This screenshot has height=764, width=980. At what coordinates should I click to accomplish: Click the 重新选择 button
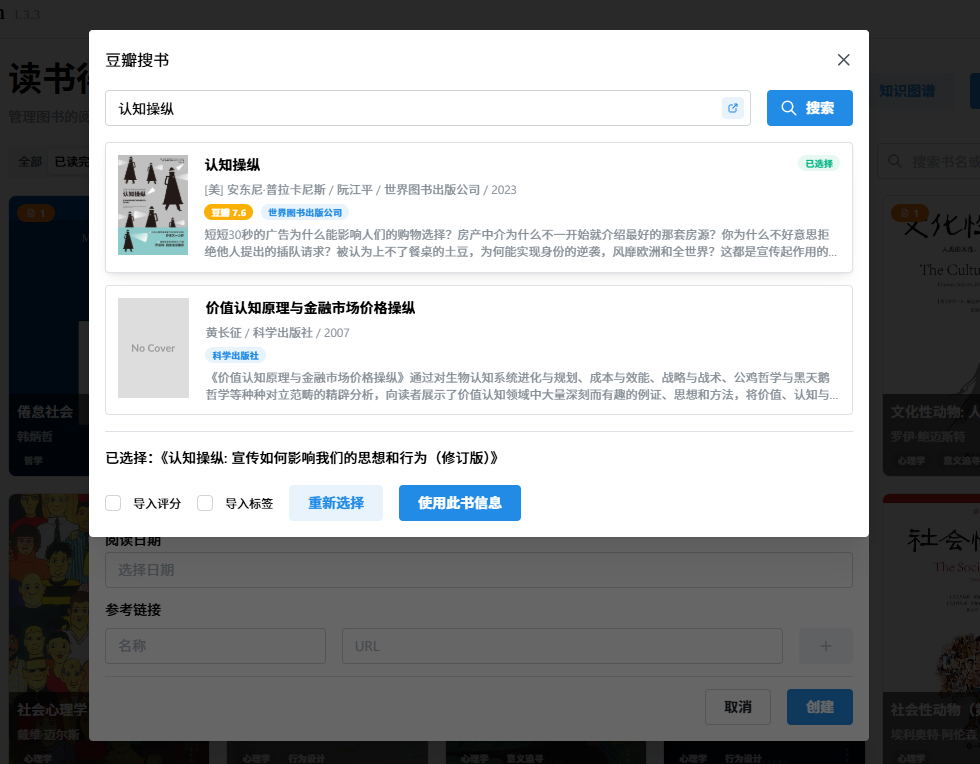337,503
